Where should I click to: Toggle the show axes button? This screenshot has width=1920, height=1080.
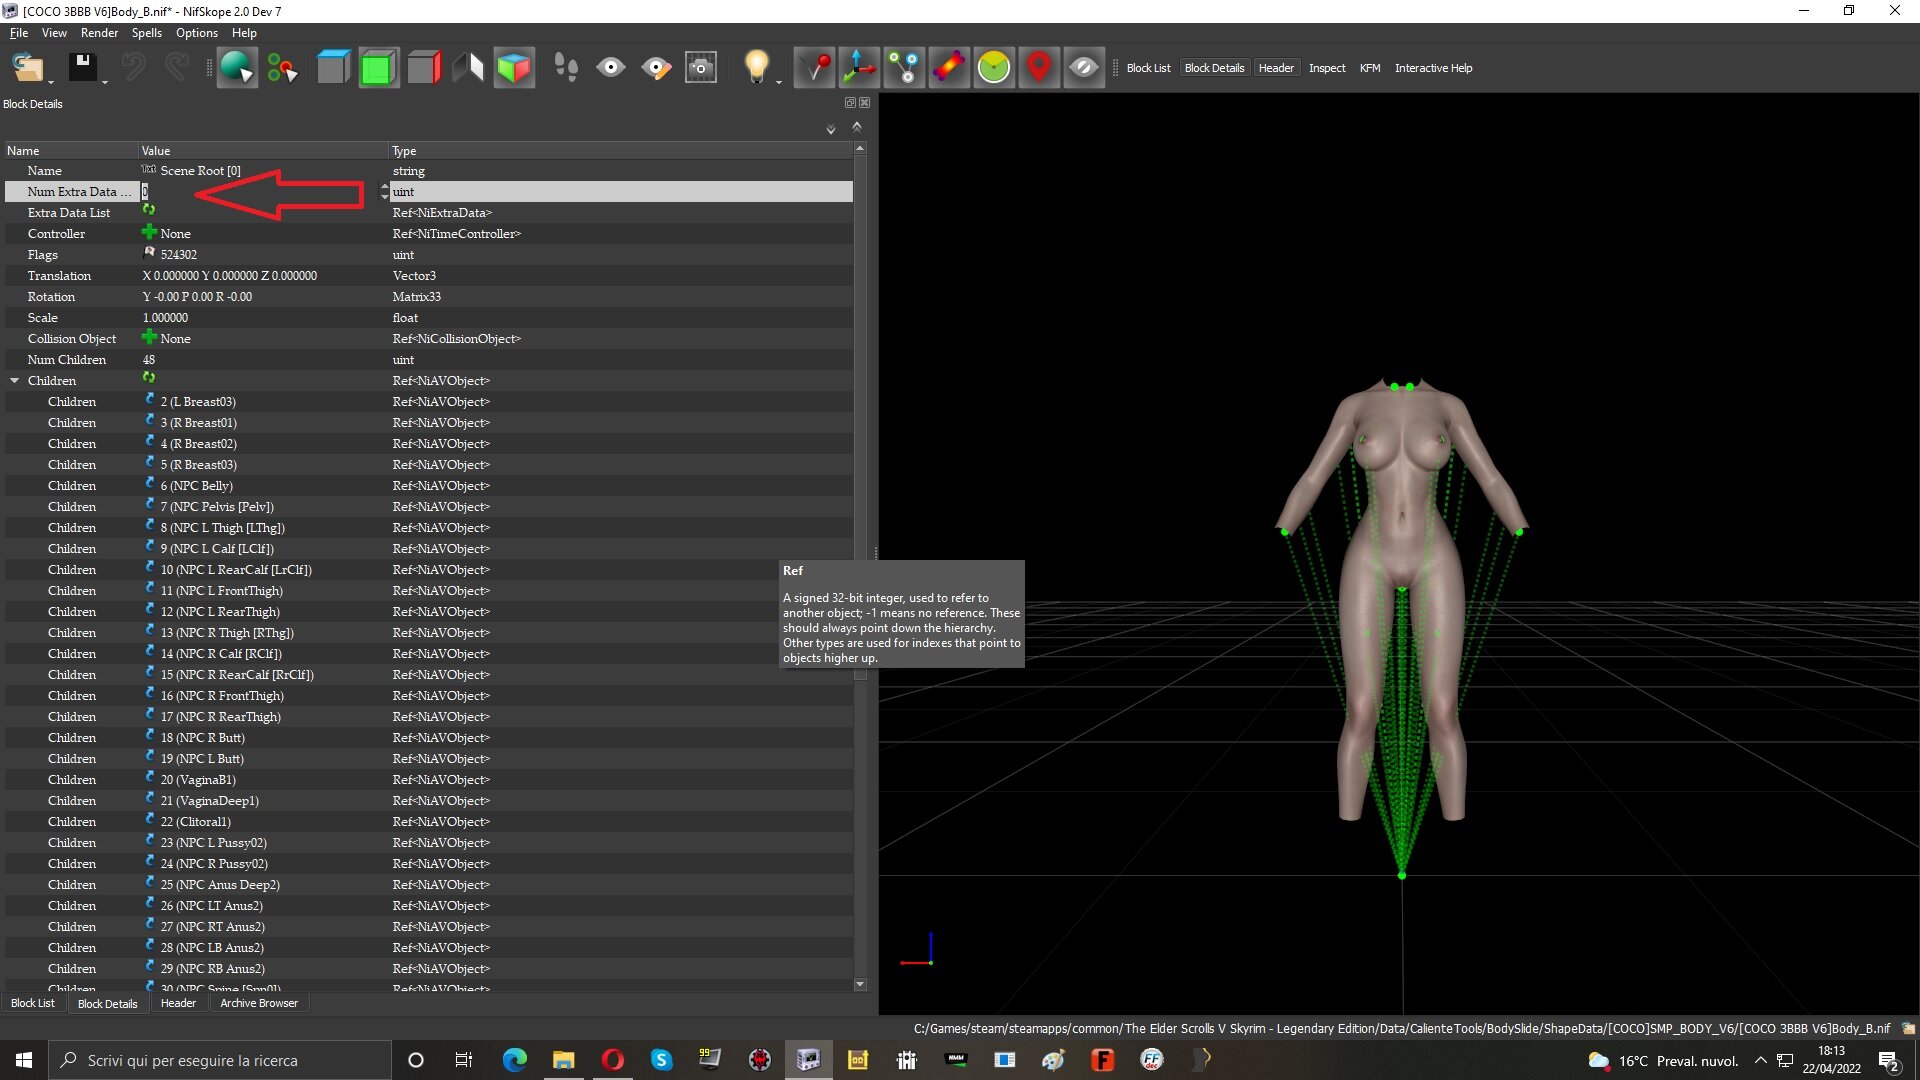859,68
